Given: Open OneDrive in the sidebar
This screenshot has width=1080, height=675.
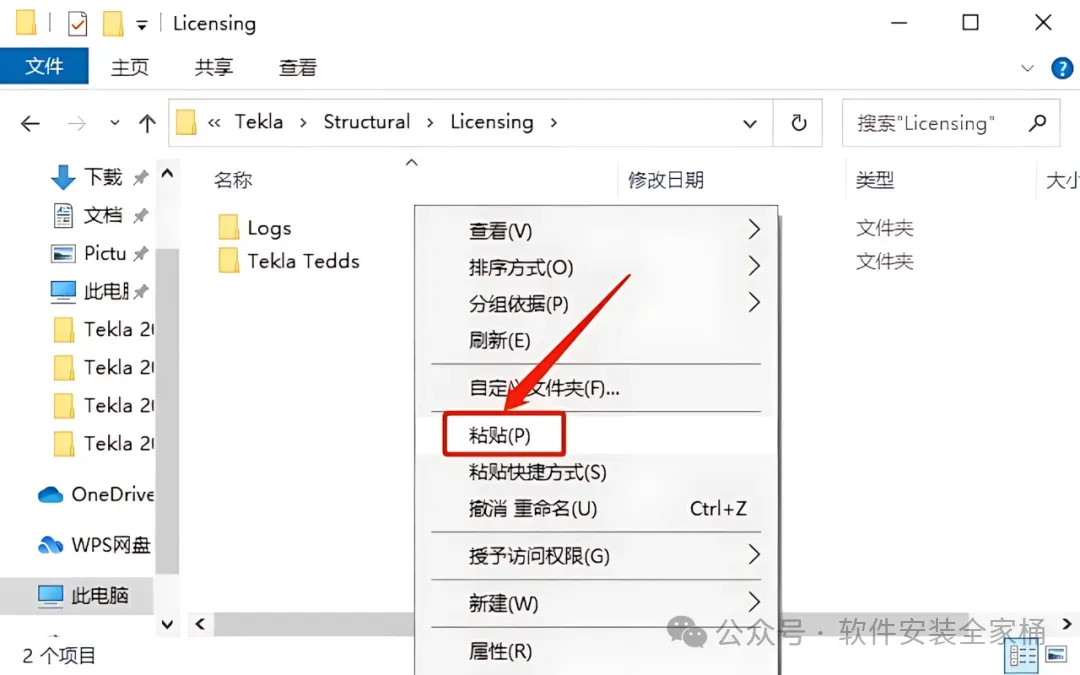Looking at the screenshot, I should (95, 495).
